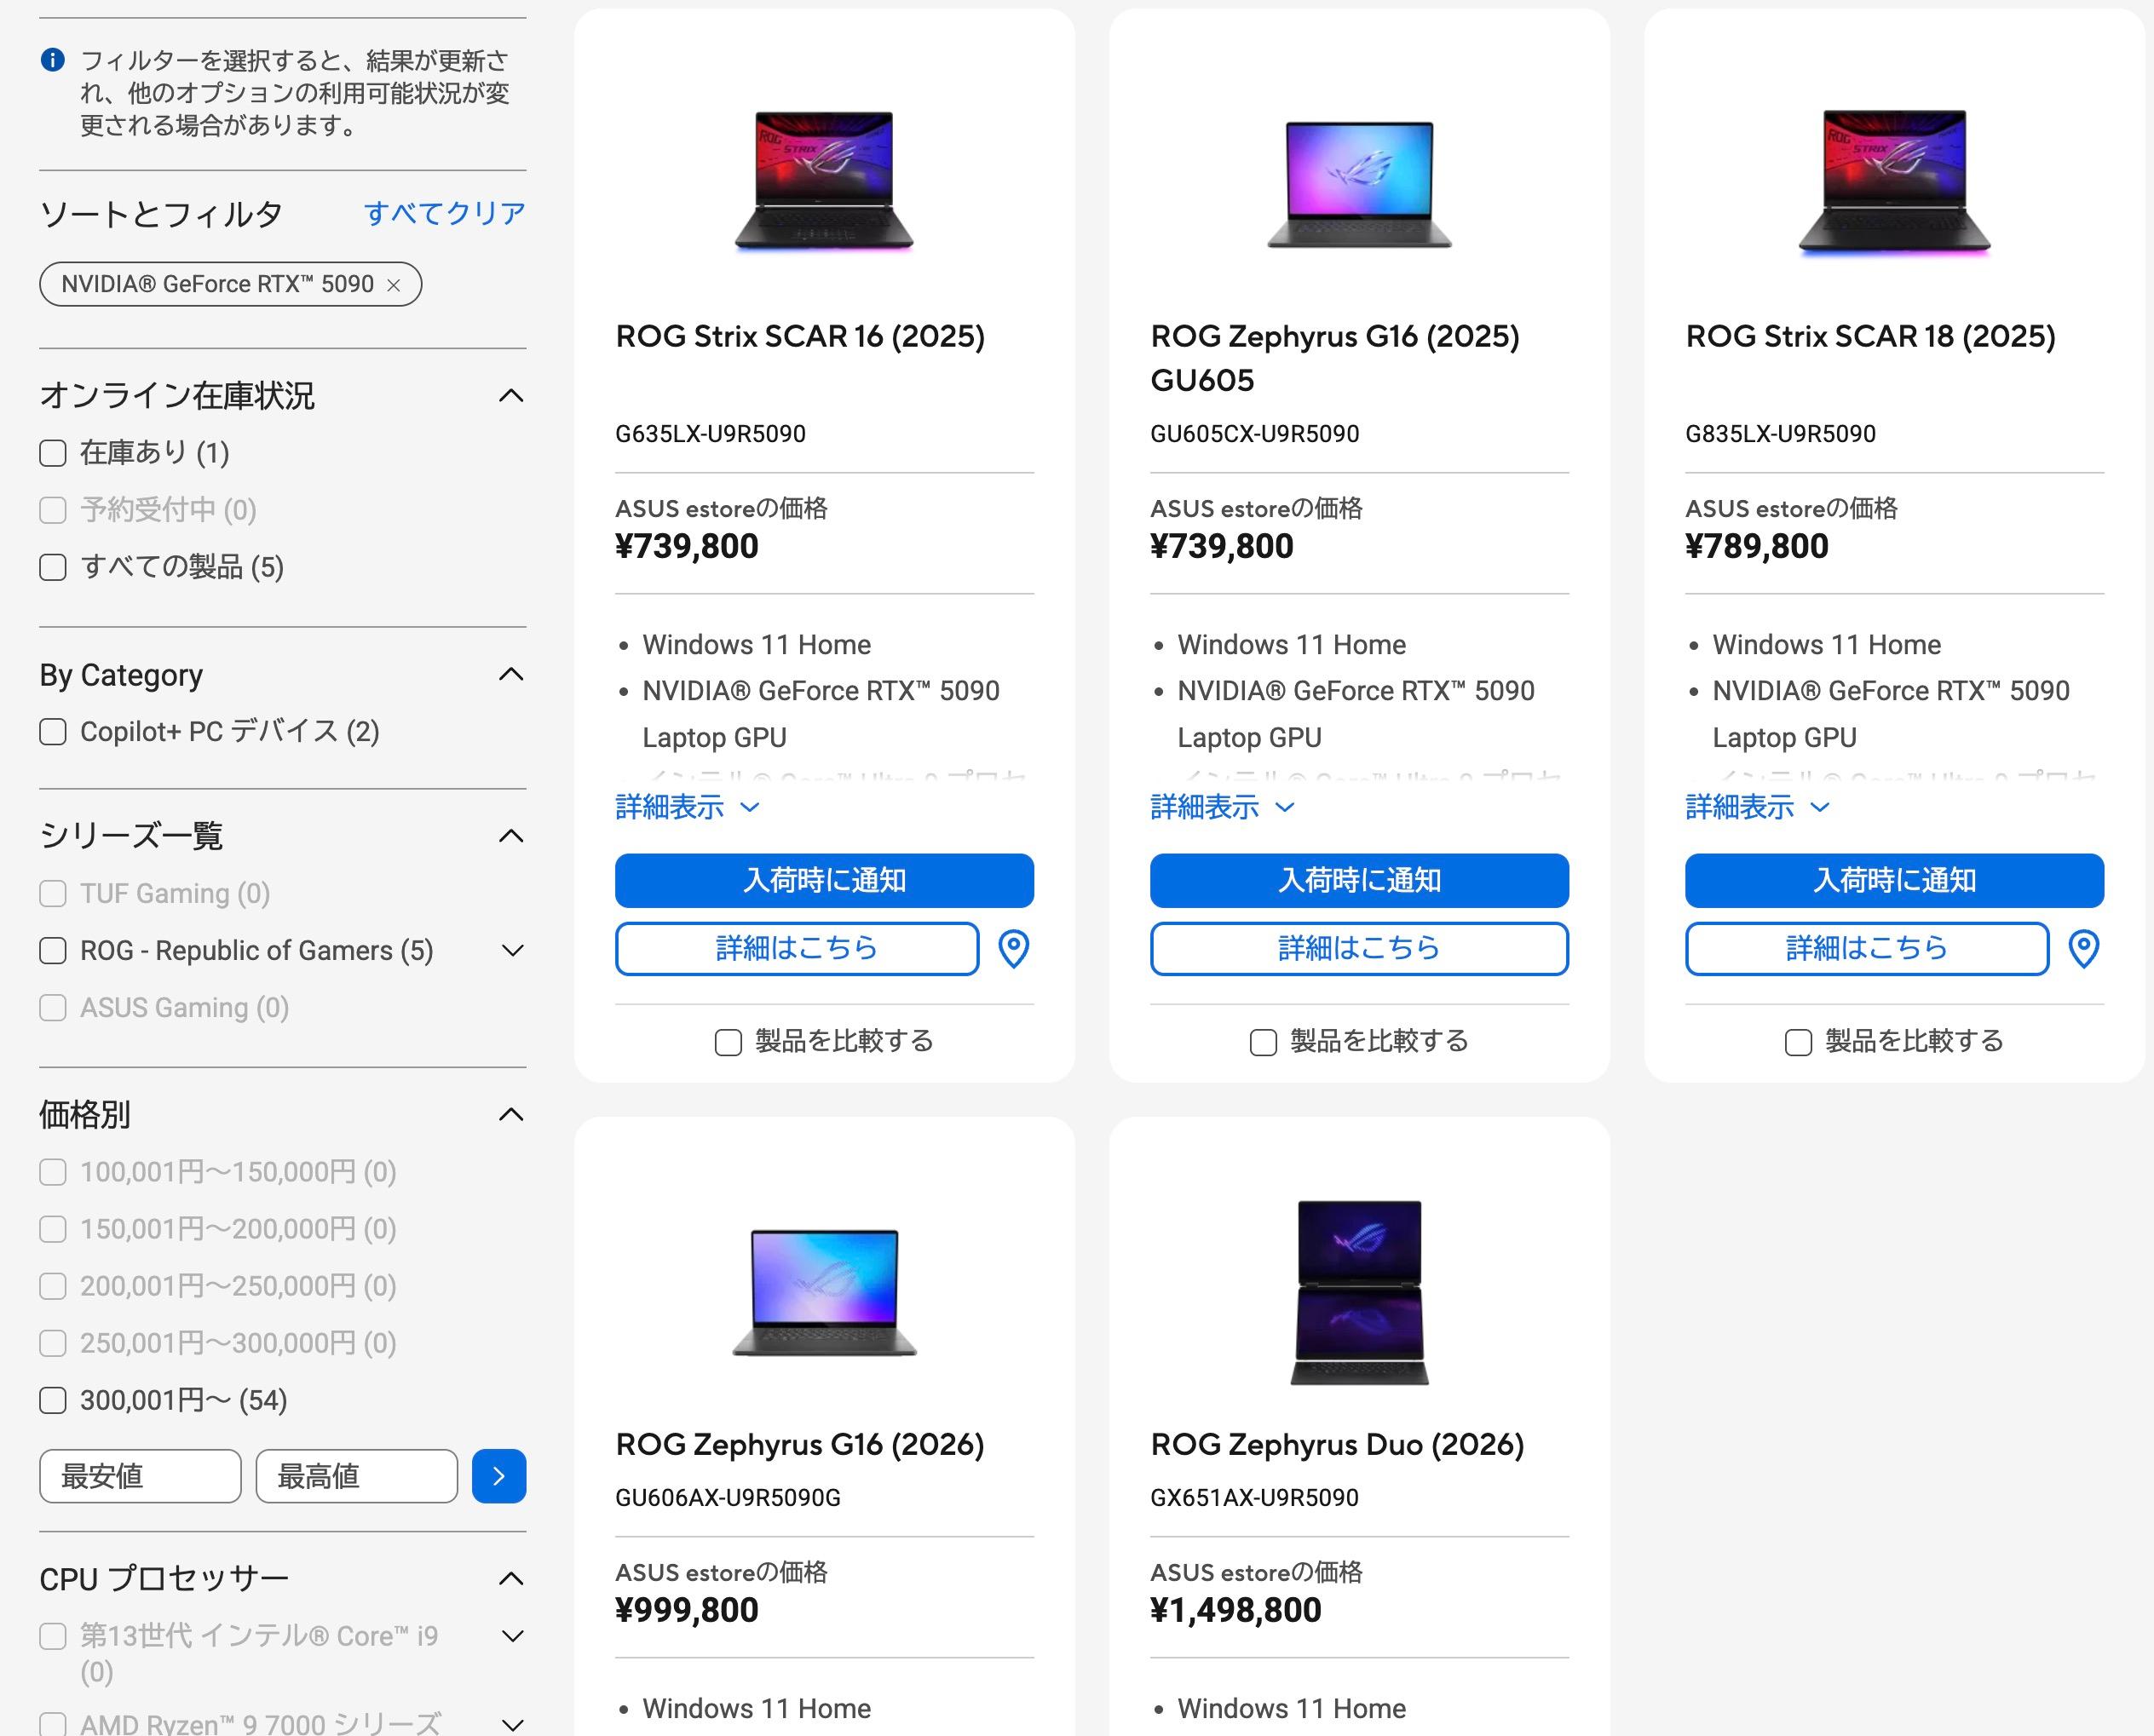Open store locator pin for ROG Strix SCAR 18
The width and height of the screenshot is (2154, 1736).
tap(2083, 948)
